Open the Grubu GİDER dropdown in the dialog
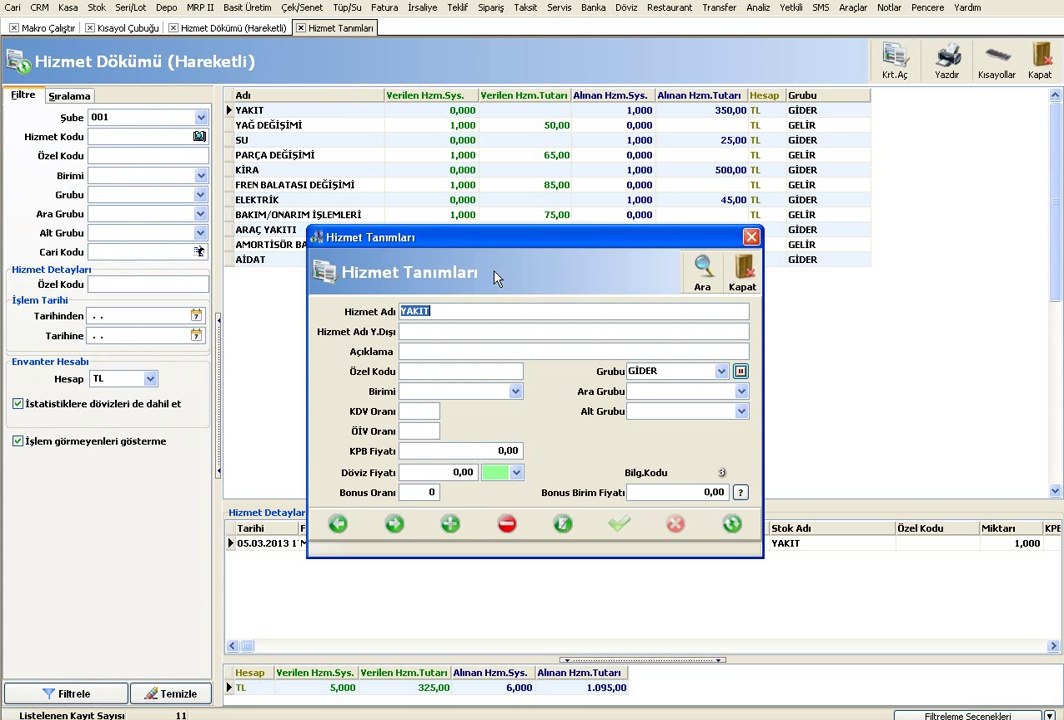1064x720 pixels. tap(721, 371)
